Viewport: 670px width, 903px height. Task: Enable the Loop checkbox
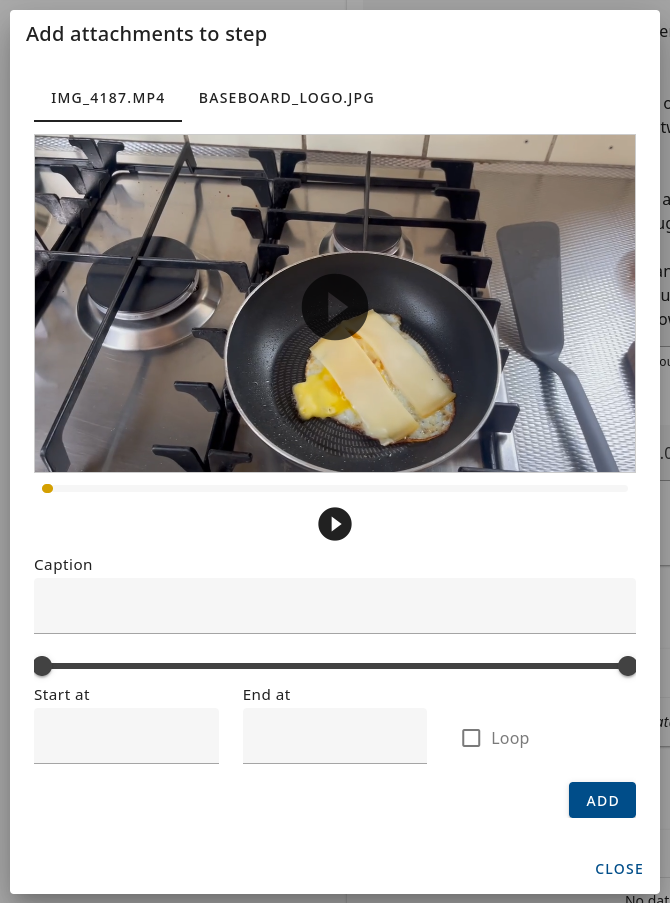point(471,738)
